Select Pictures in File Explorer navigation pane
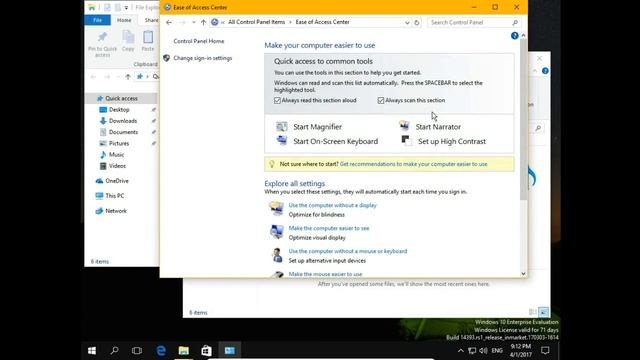 tap(119, 143)
